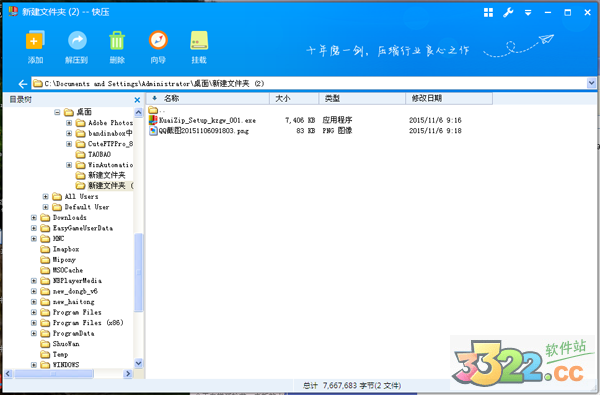Screen dimensions: 600x395
Task: Select the ProgramData folder in tree
Action: [67, 333]
